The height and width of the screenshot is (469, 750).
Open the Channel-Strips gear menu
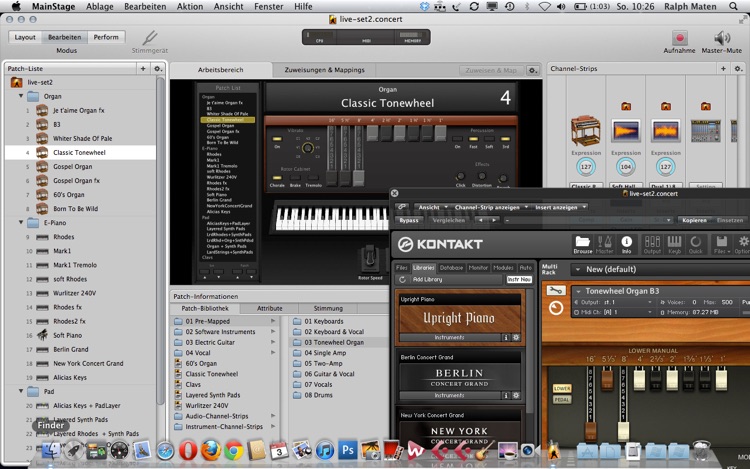click(x=738, y=68)
